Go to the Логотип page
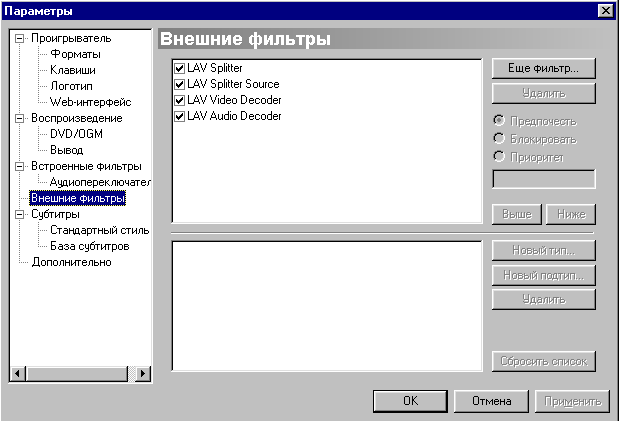Viewport: 619px width, 421px height. (x=71, y=86)
